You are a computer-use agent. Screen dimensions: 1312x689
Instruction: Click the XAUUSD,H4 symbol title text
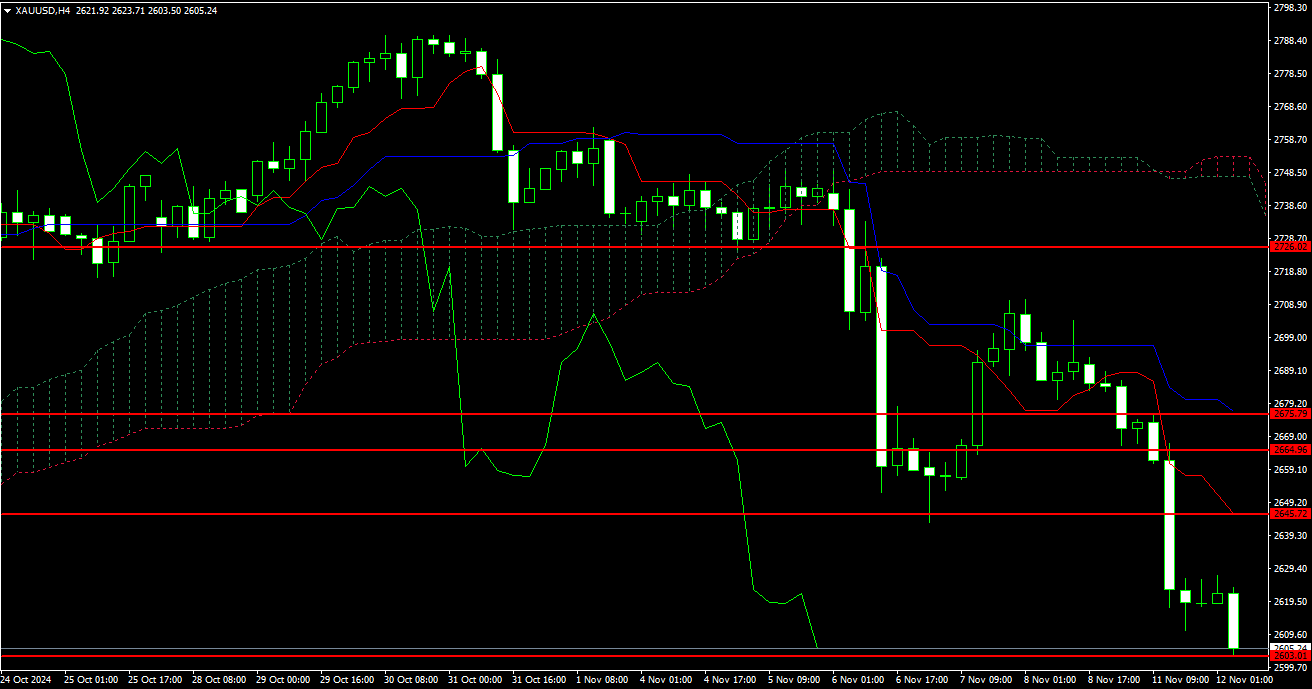pyautogui.click(x=44, y=10)
